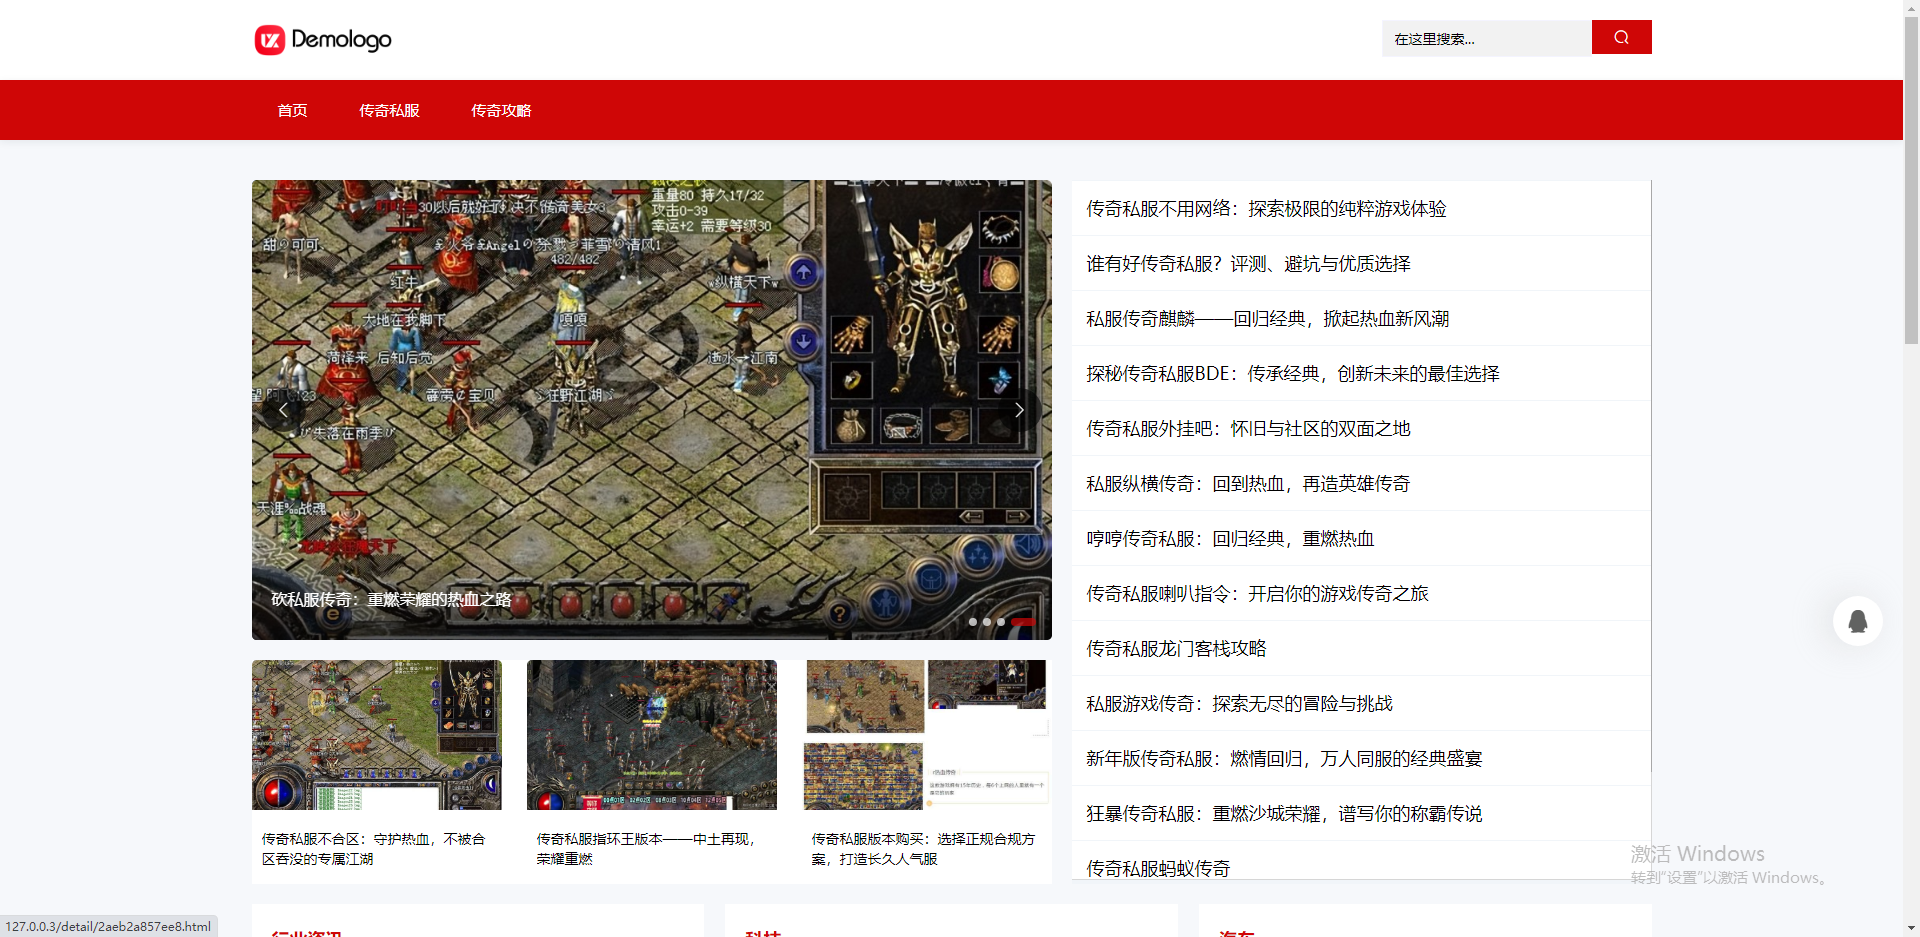
Task: Open thumbnail for 传奇私服不合区 article
Action: tap(377, 735)
